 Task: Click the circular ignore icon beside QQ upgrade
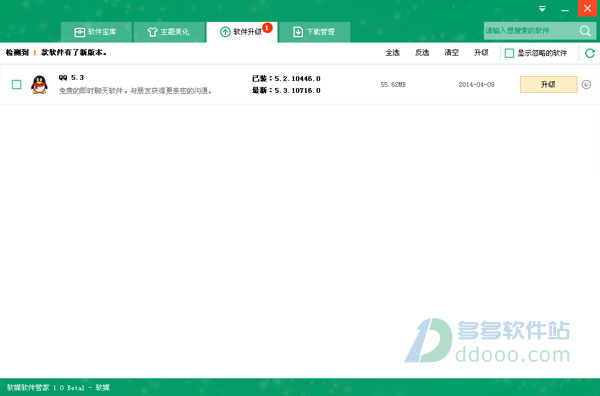(x=586, y=85)
